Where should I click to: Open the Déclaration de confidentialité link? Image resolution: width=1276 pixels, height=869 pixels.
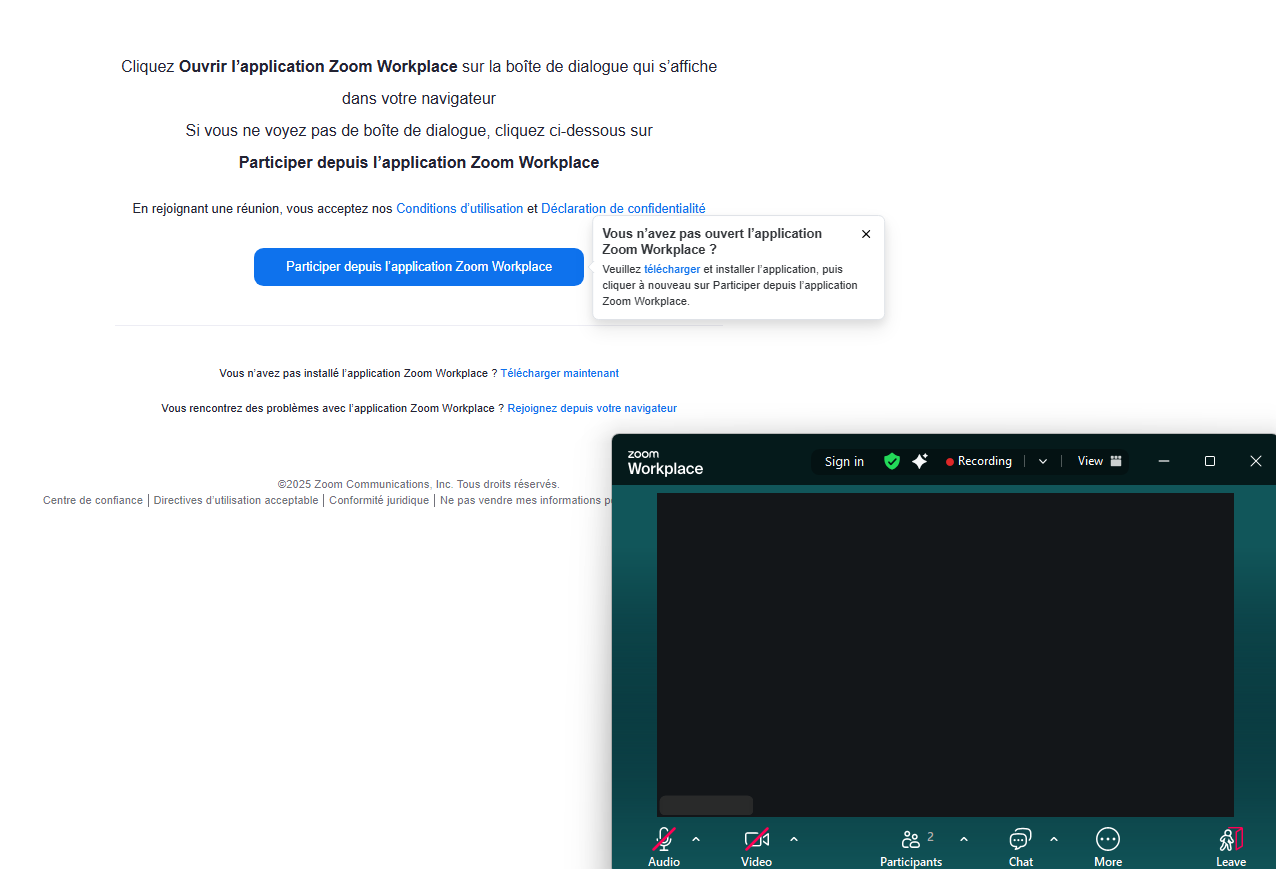(623, 209)
